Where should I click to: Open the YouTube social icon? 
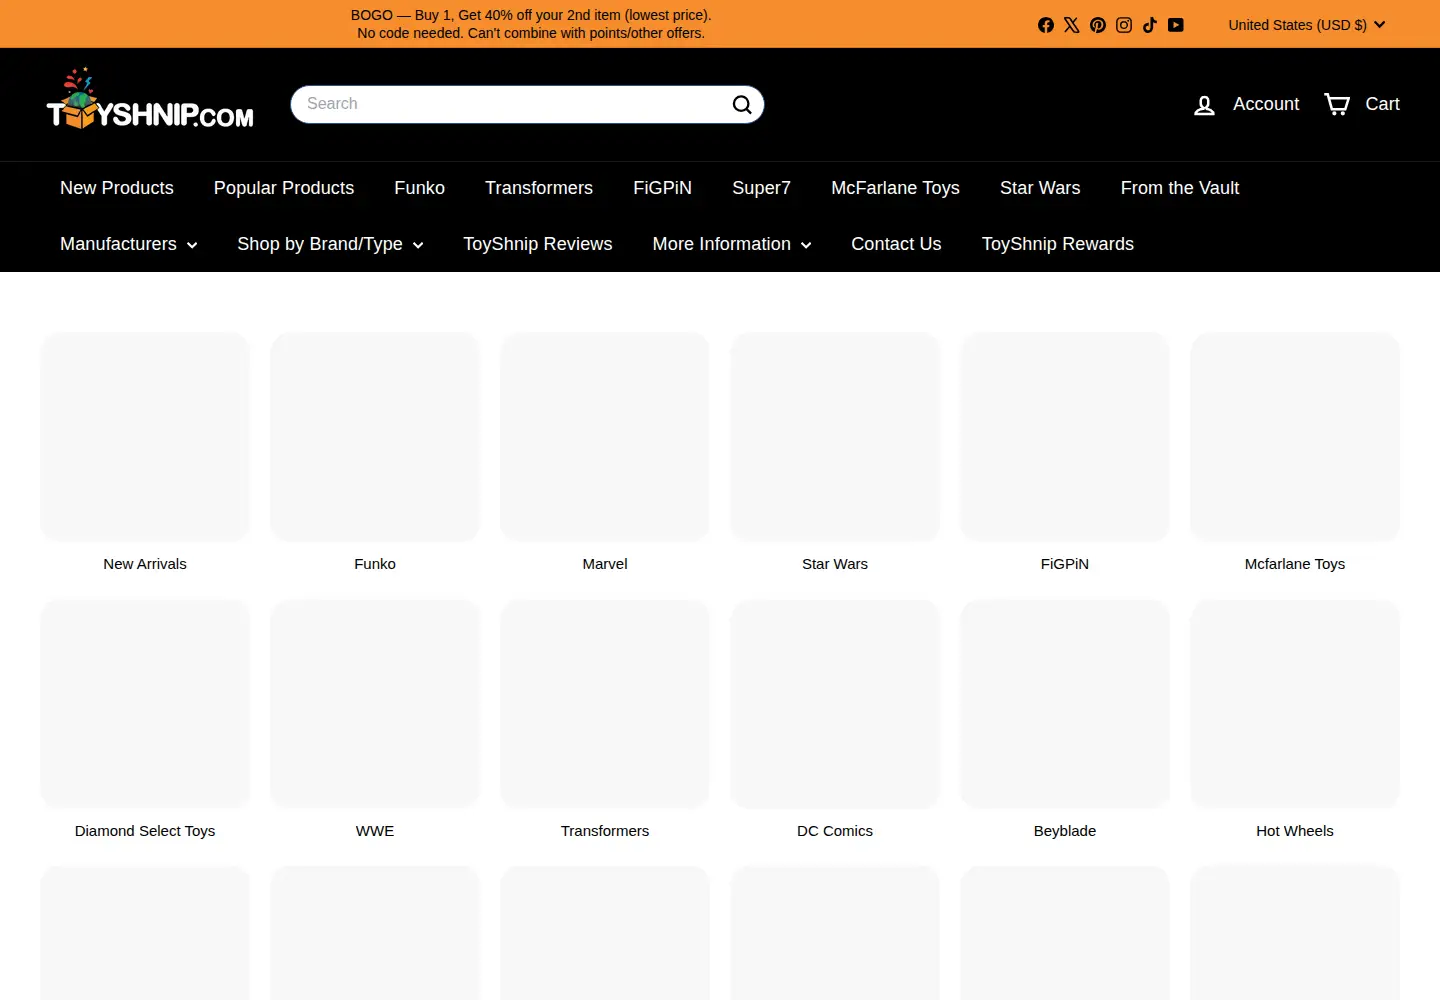(1176, 25)
